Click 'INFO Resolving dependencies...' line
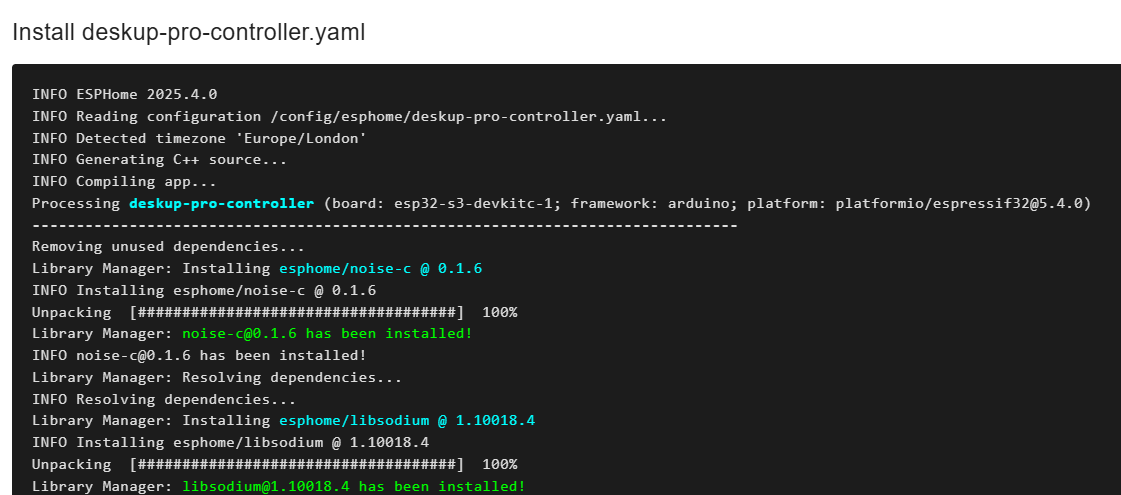The height and width of the screenshot is (495, 1121). tap(164, 399)
